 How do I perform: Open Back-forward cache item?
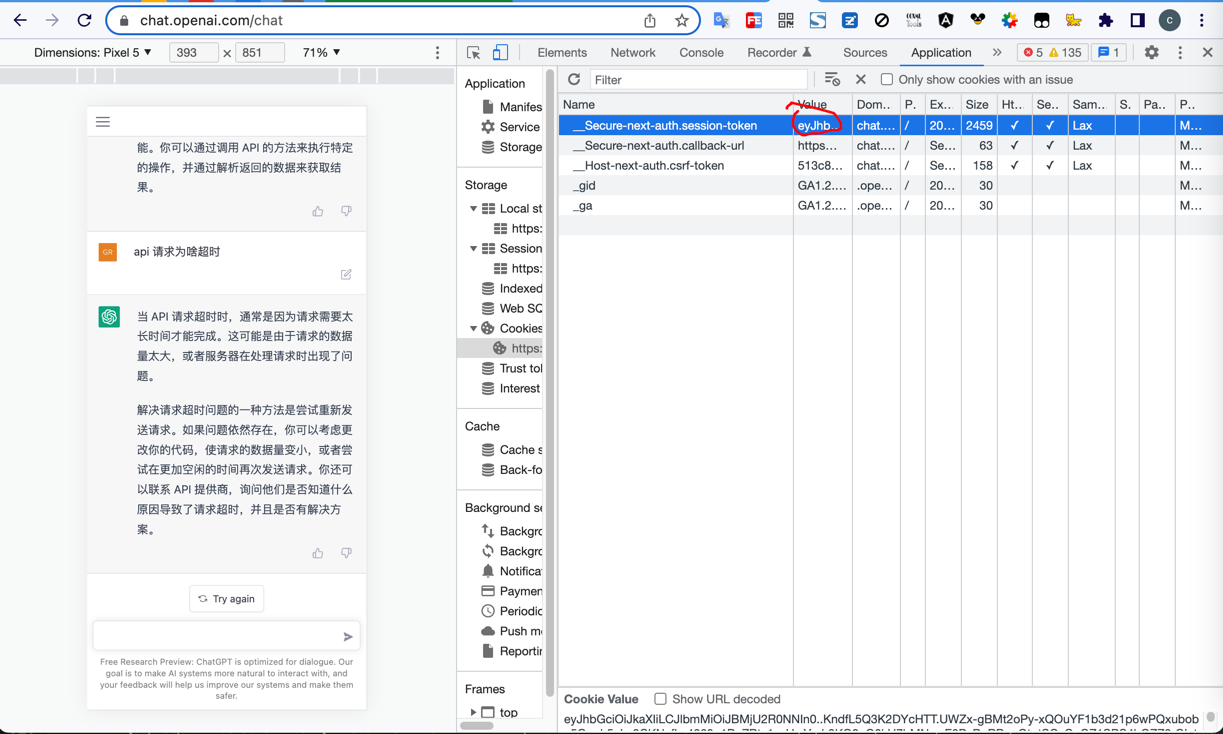point(511,470)
